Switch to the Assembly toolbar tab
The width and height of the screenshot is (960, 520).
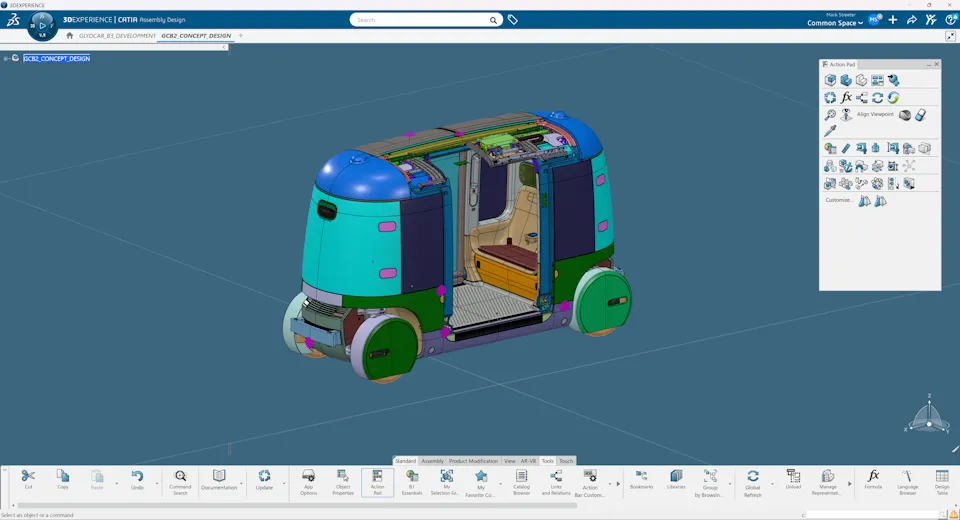coord(432,461)
